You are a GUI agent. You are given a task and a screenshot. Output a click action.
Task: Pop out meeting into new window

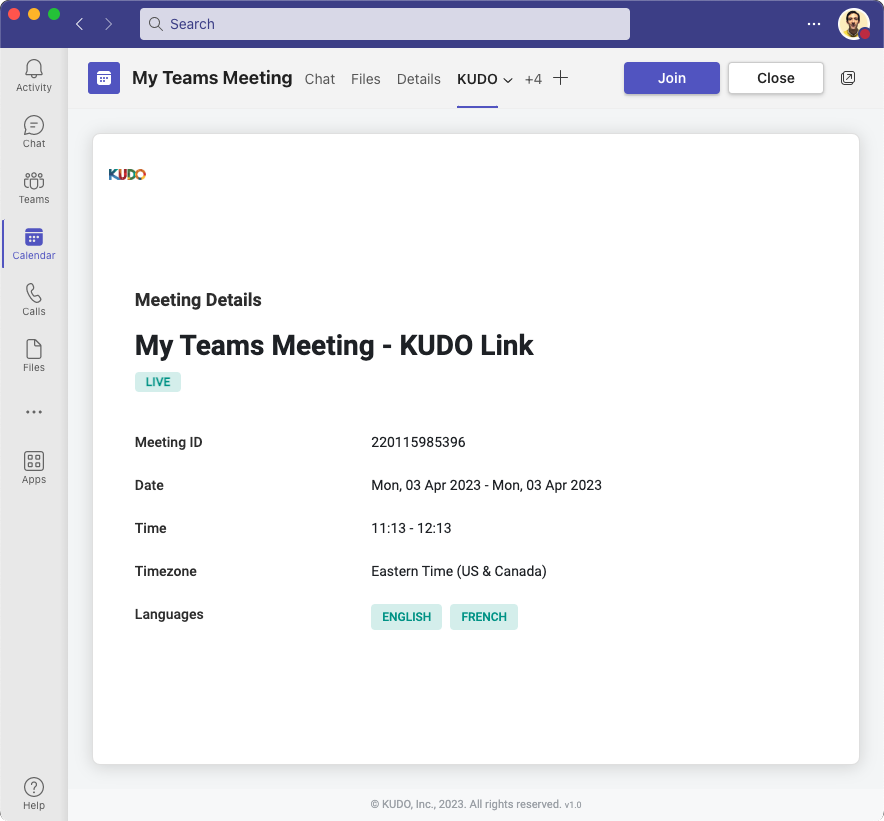pos(848,78)
